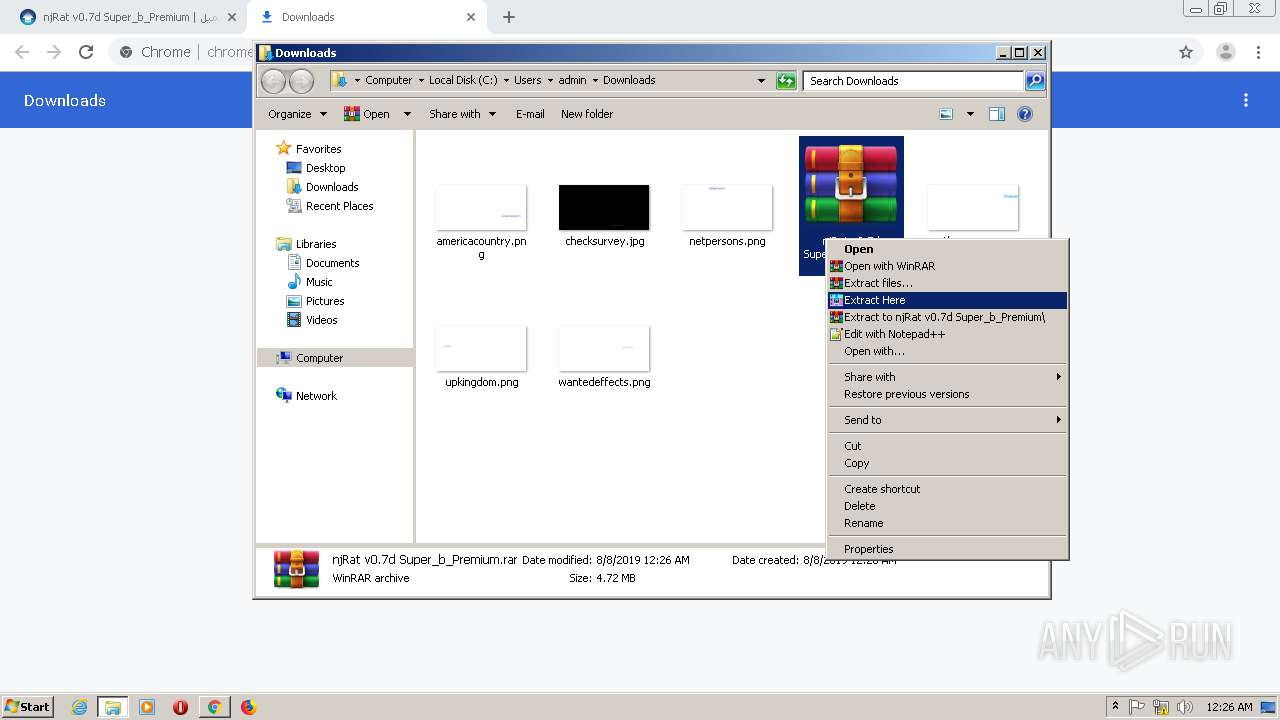1280x720 pixels.
Task: Open Firefox from the taskbar
Action: (x=248, y=707)
